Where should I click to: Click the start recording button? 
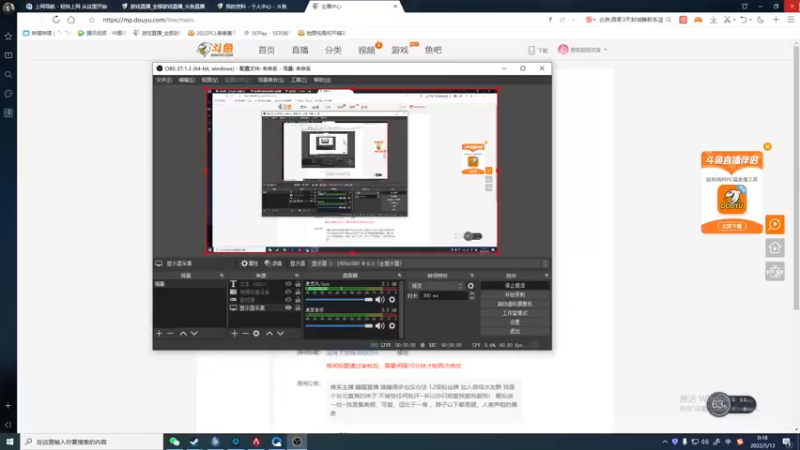pos(514,295)
